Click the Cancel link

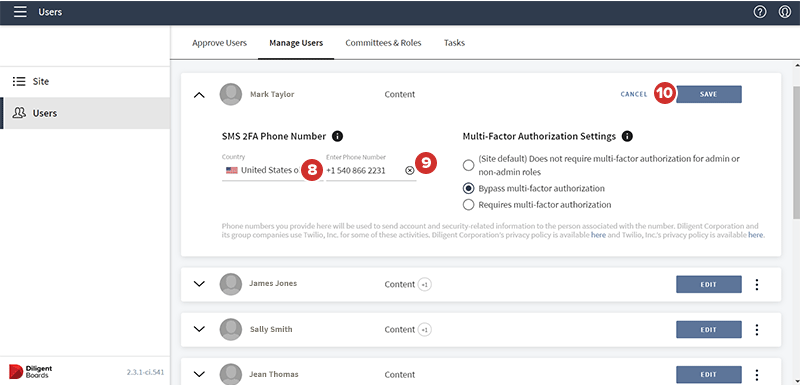click(634, 94)
